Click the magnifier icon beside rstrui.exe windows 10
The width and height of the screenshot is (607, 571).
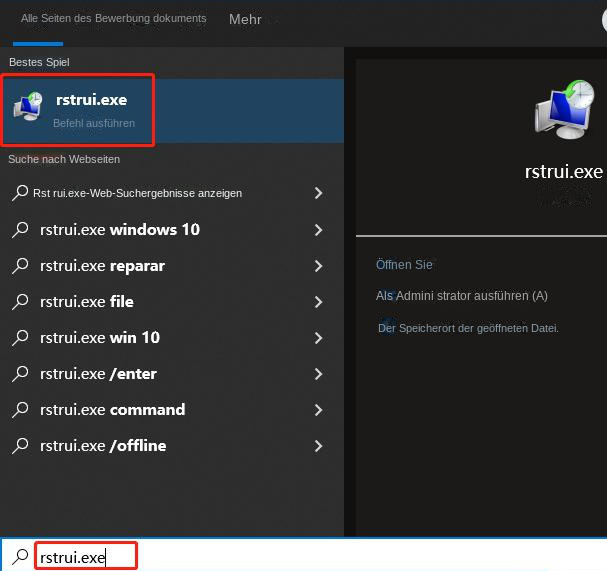tap(20, 230)
